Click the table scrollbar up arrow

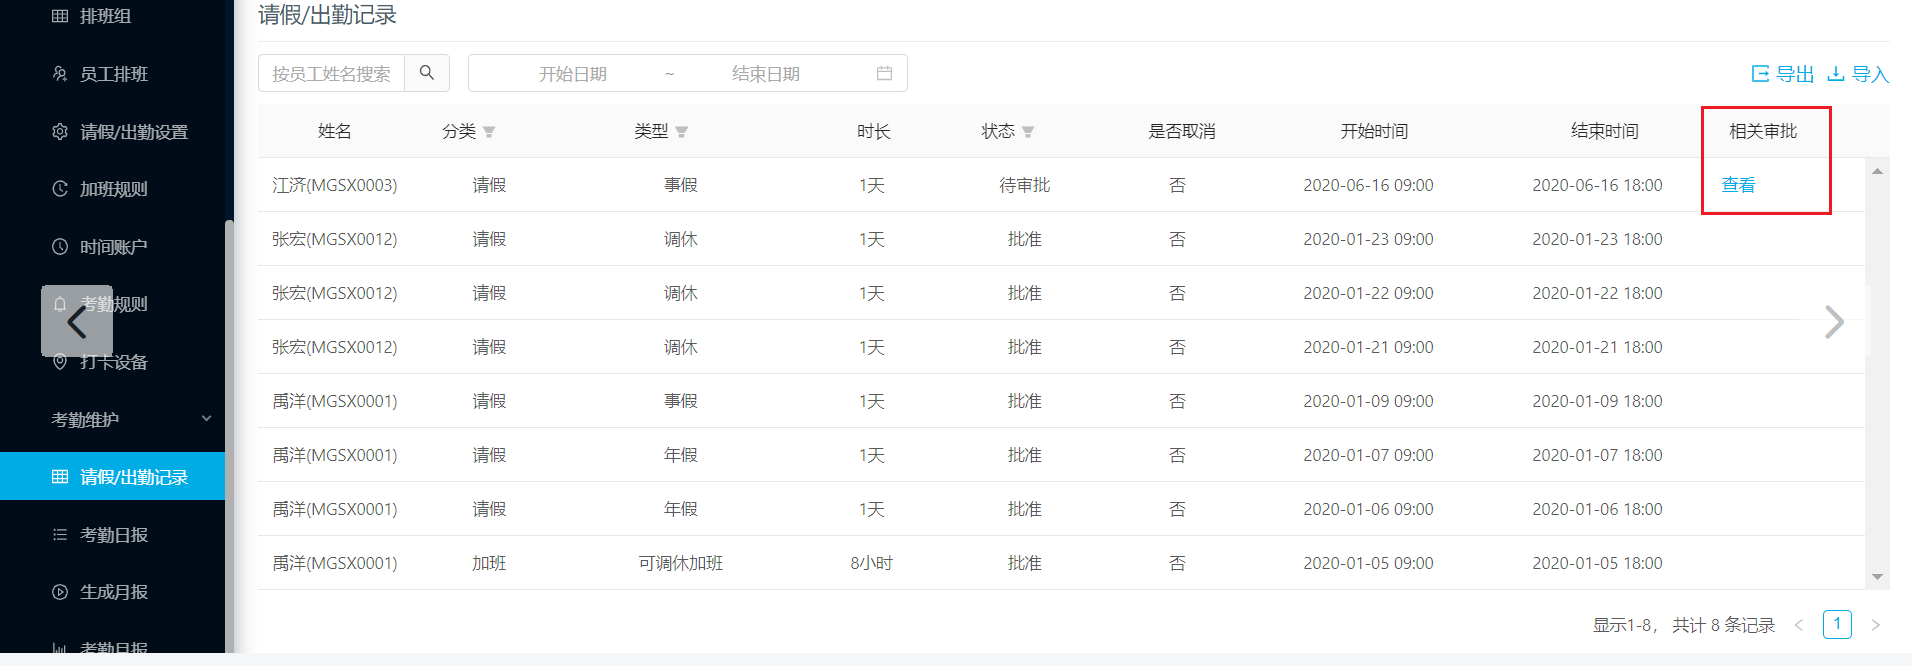(1877, 171)
